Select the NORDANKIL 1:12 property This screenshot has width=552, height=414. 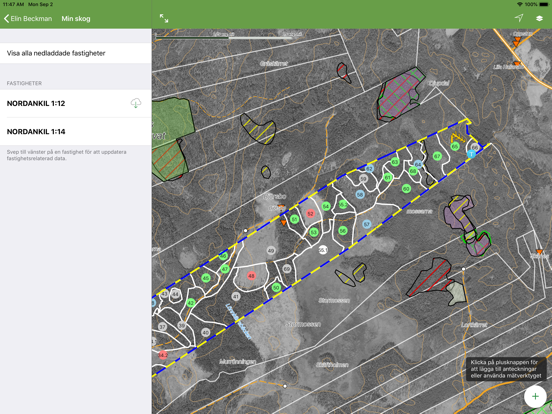click(x=76, y=103)
